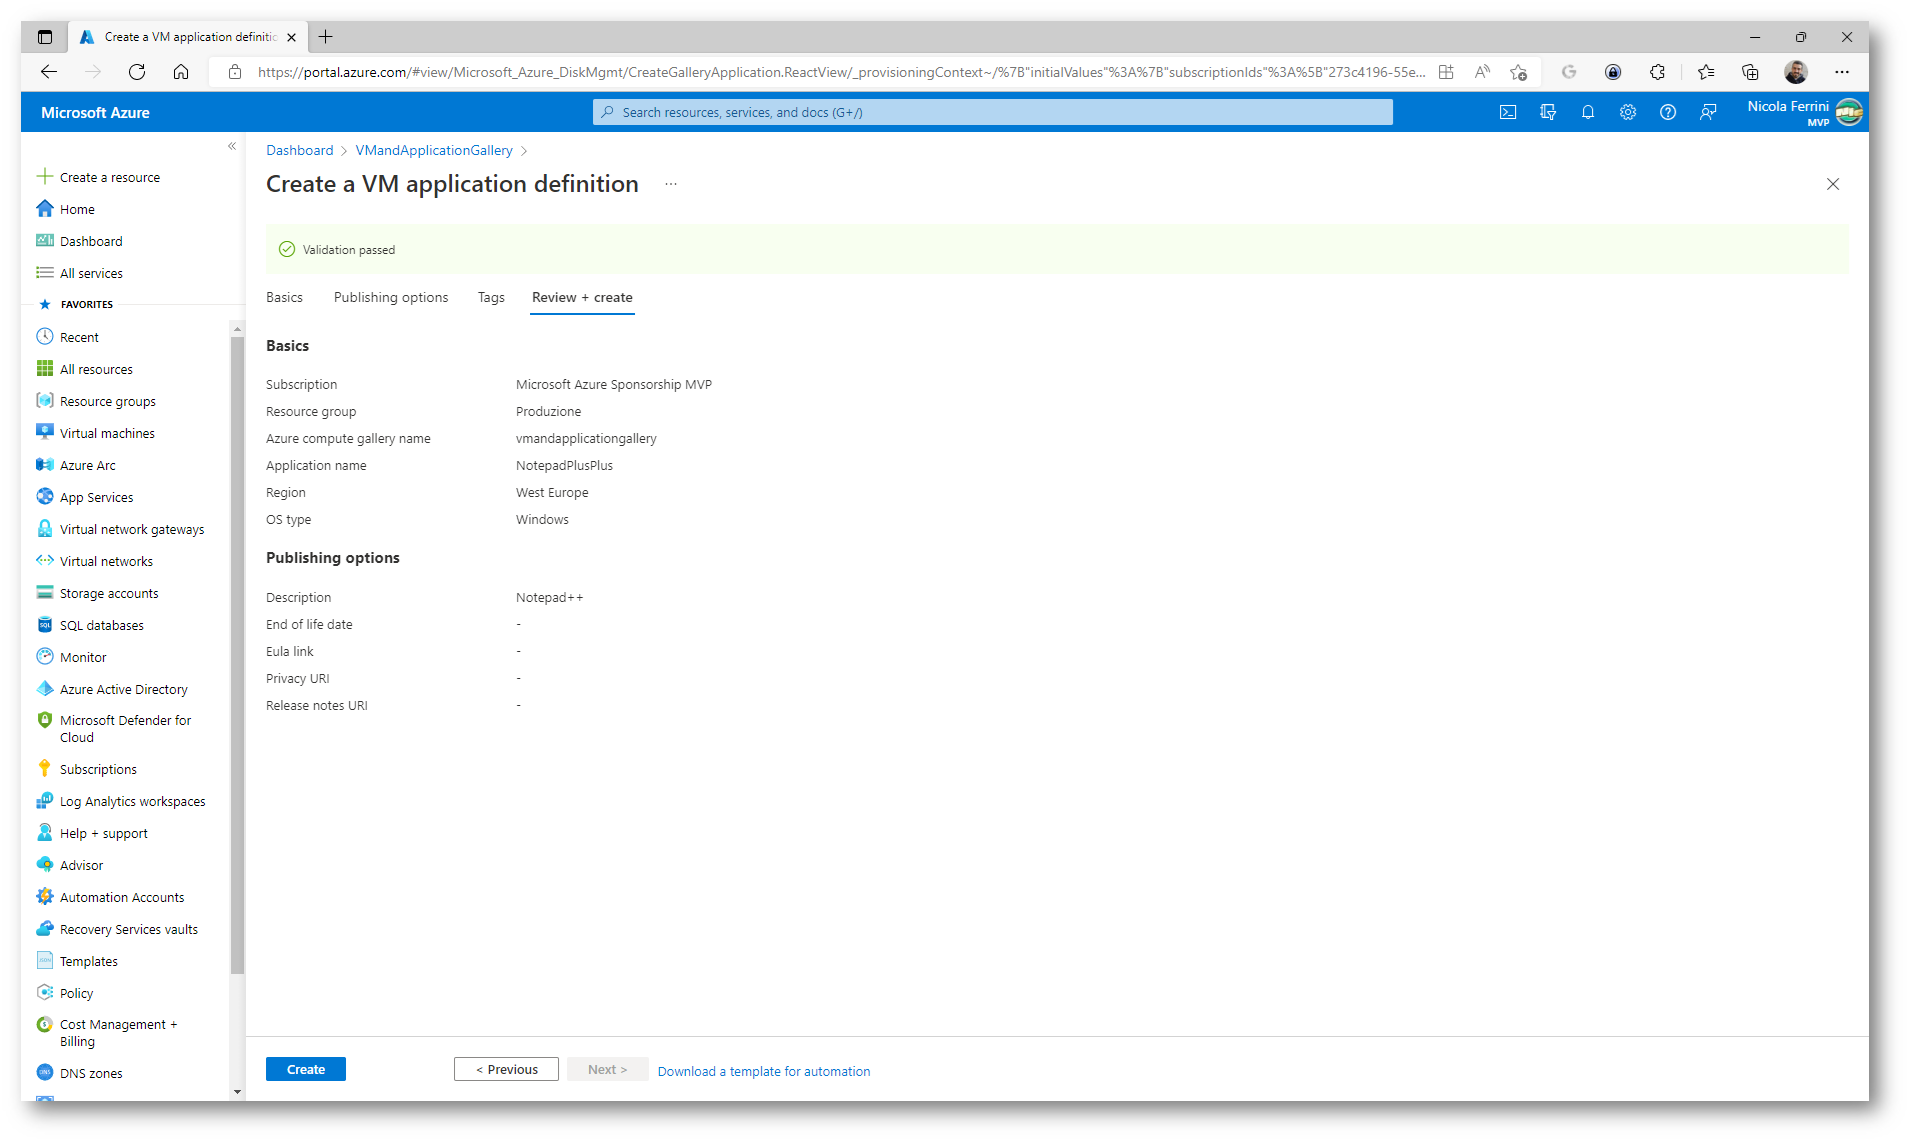This screenshot has width=1911, height=1143.
Task: Select the Review + create tab
Action: point(582,297)
